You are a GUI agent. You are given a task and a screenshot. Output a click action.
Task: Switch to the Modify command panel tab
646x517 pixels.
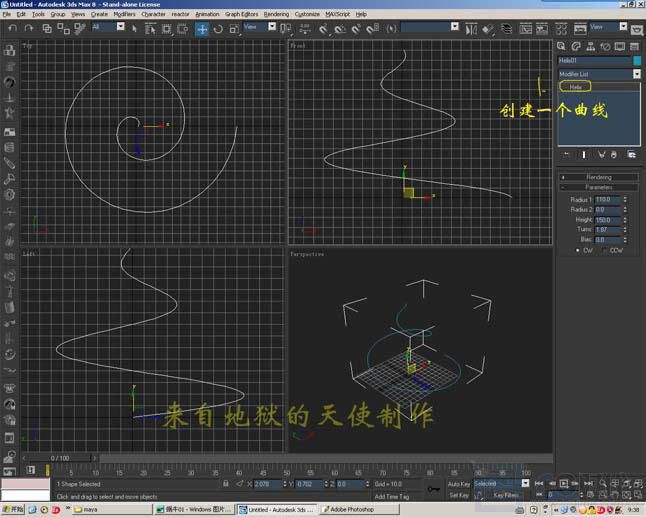pos(576,47)
